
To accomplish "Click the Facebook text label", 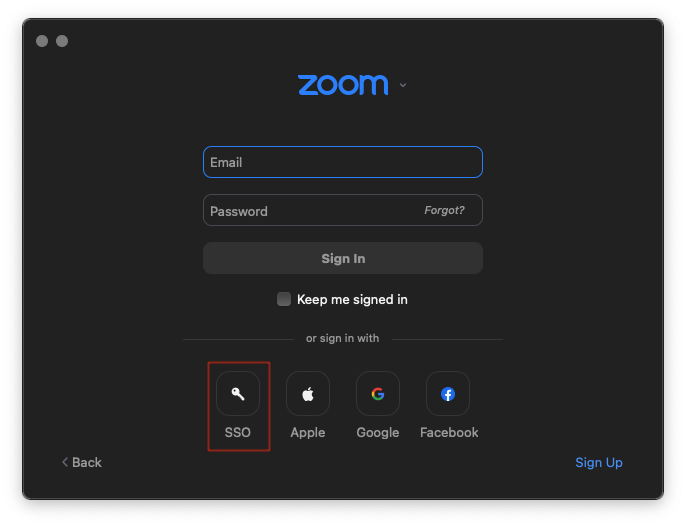I will (x=449, y=432).
